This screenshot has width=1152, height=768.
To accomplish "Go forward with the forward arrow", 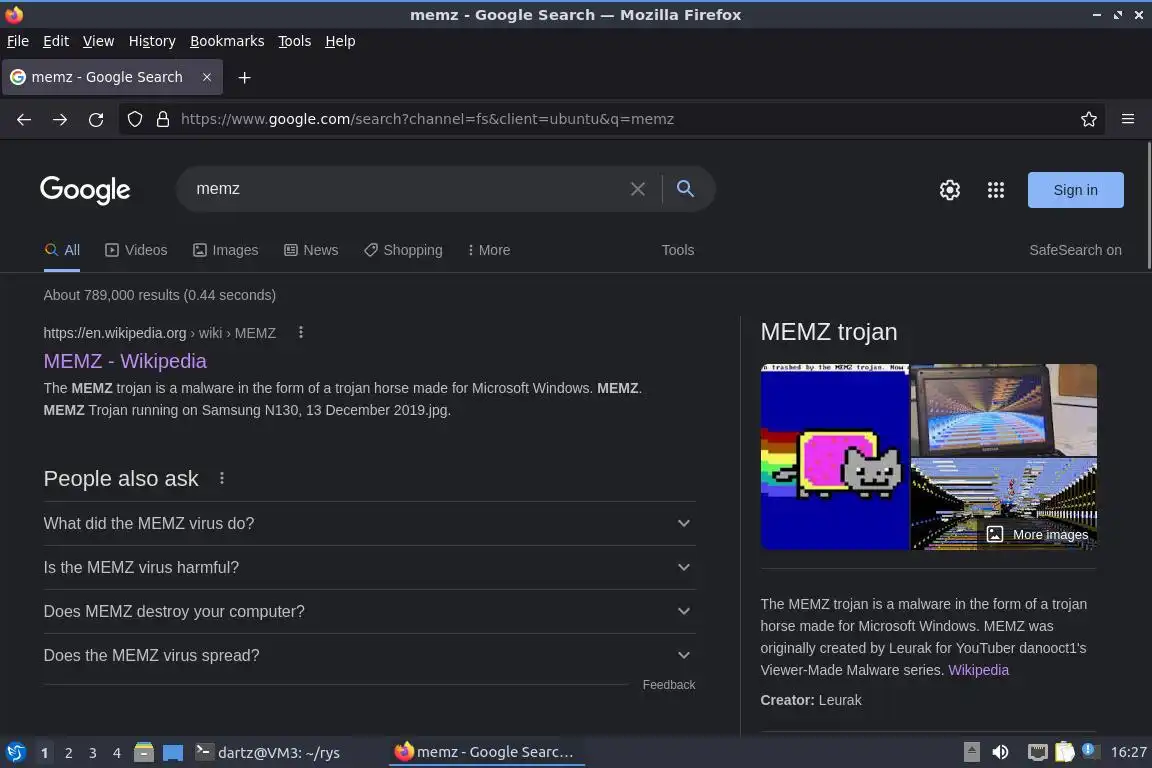I will coord(60,119).
